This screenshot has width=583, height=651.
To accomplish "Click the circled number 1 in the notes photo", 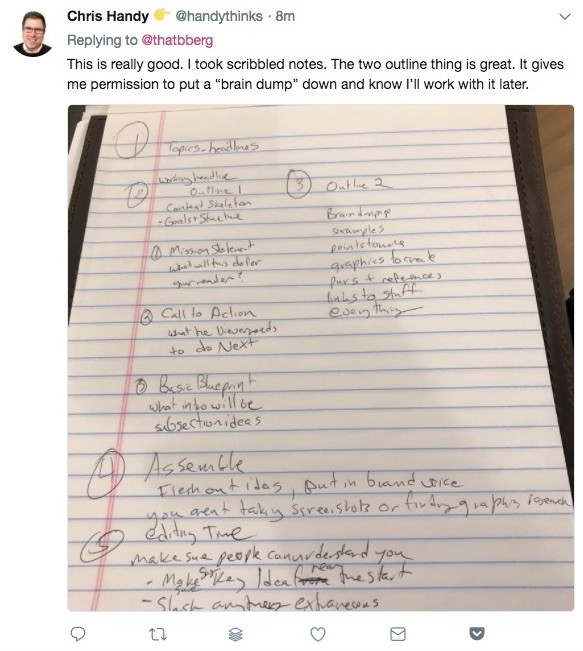I will coord(131,140).
